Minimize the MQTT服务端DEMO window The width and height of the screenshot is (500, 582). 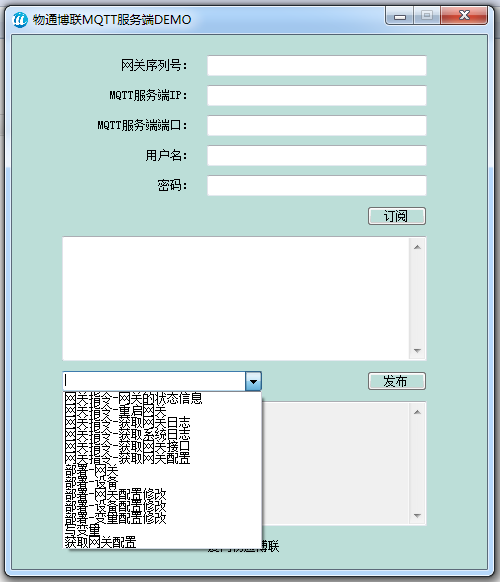coord(400,16)
